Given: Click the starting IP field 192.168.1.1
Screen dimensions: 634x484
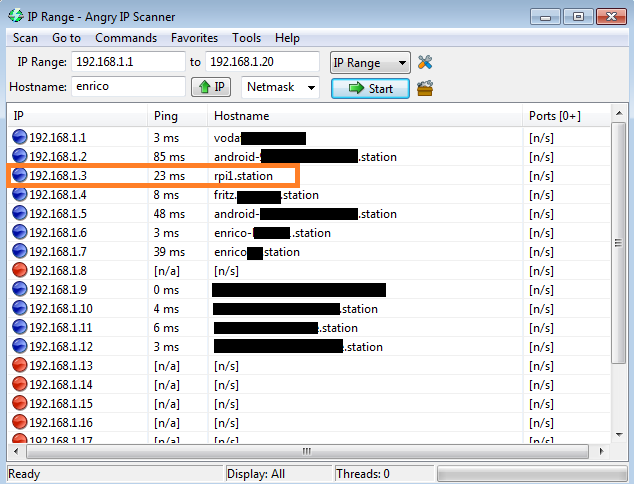Looking at the screenshot, I should 128,62.
